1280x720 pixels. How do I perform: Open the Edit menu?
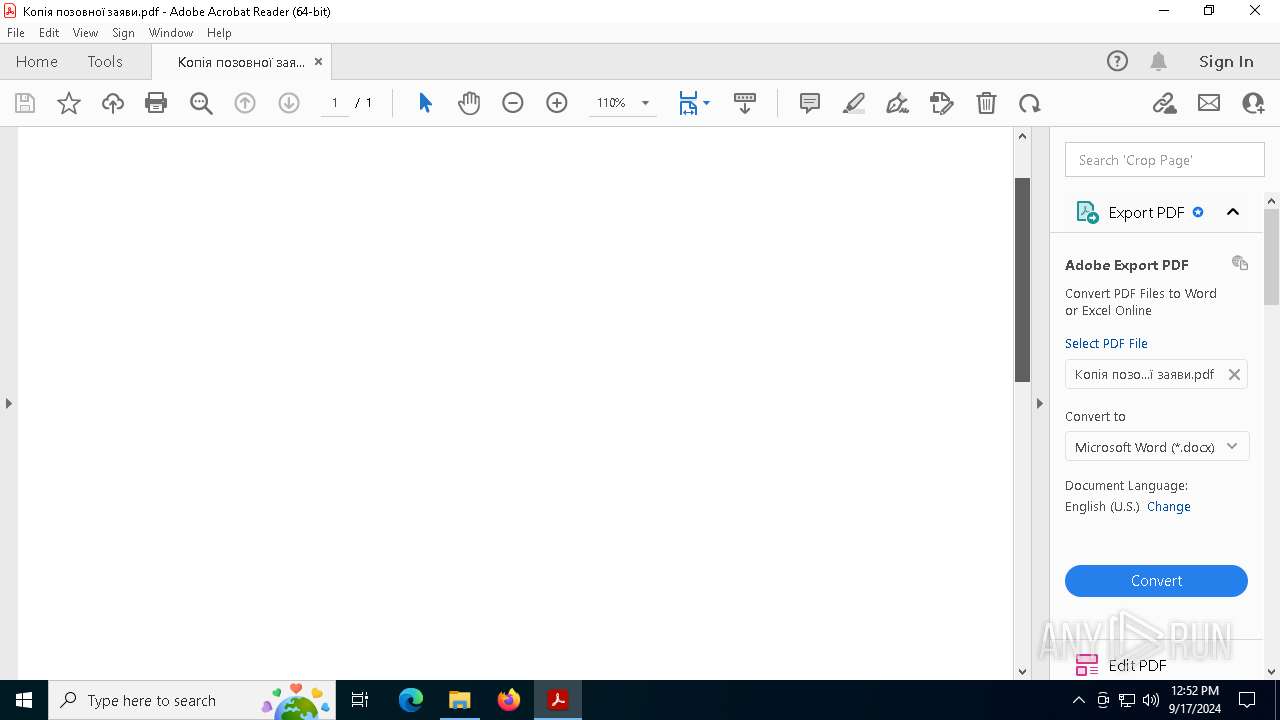pyautogui.click(x=49, y=33)
